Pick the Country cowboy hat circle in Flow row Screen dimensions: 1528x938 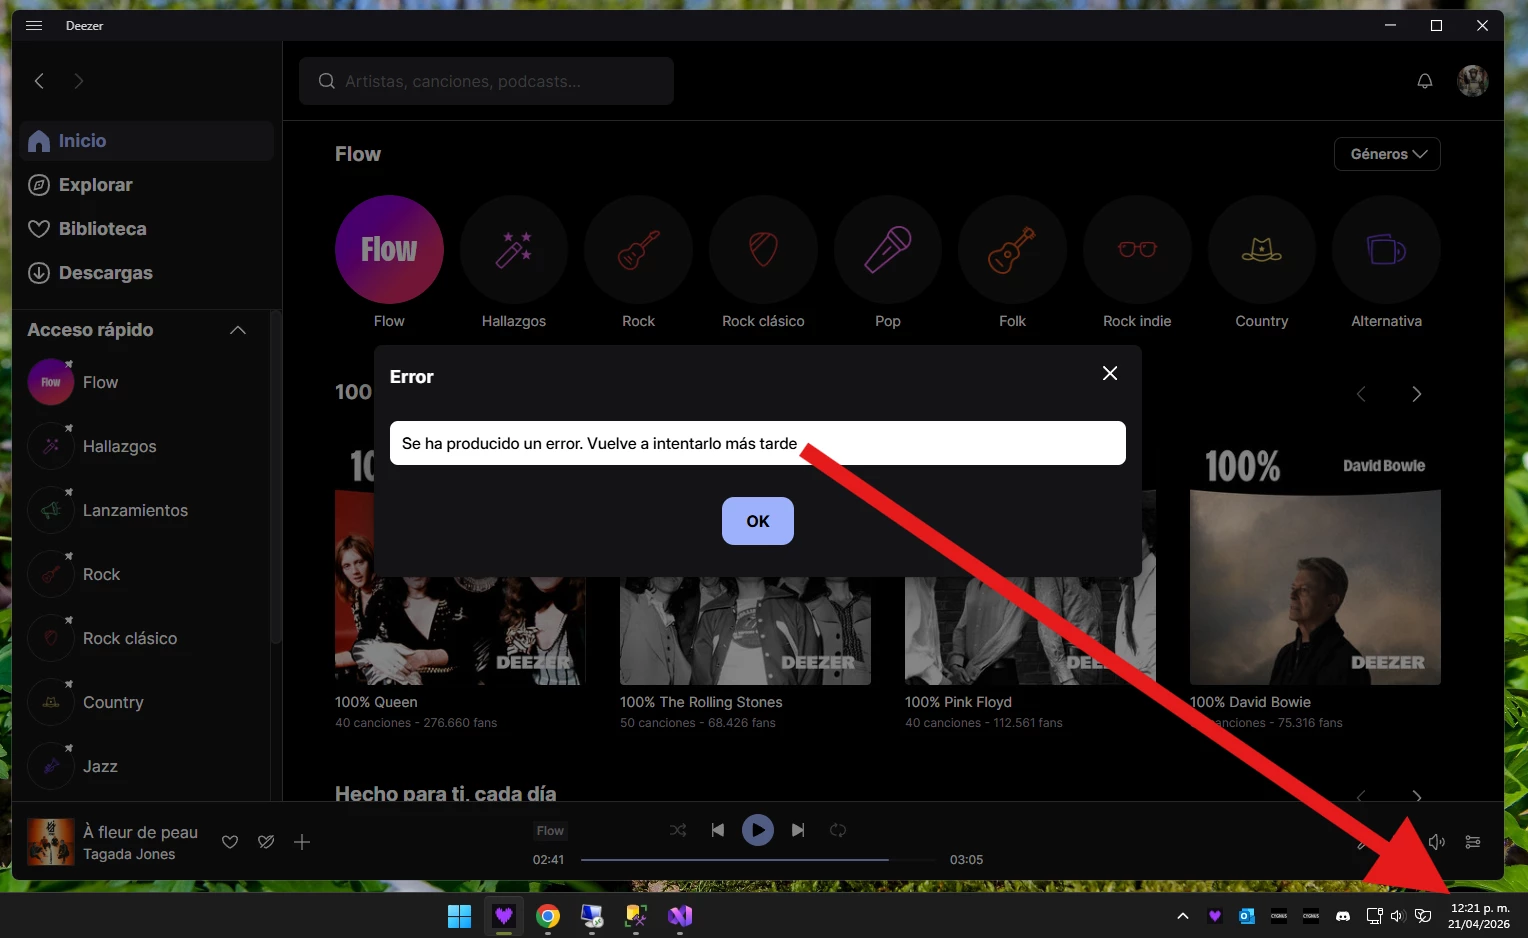(1262, 249)
